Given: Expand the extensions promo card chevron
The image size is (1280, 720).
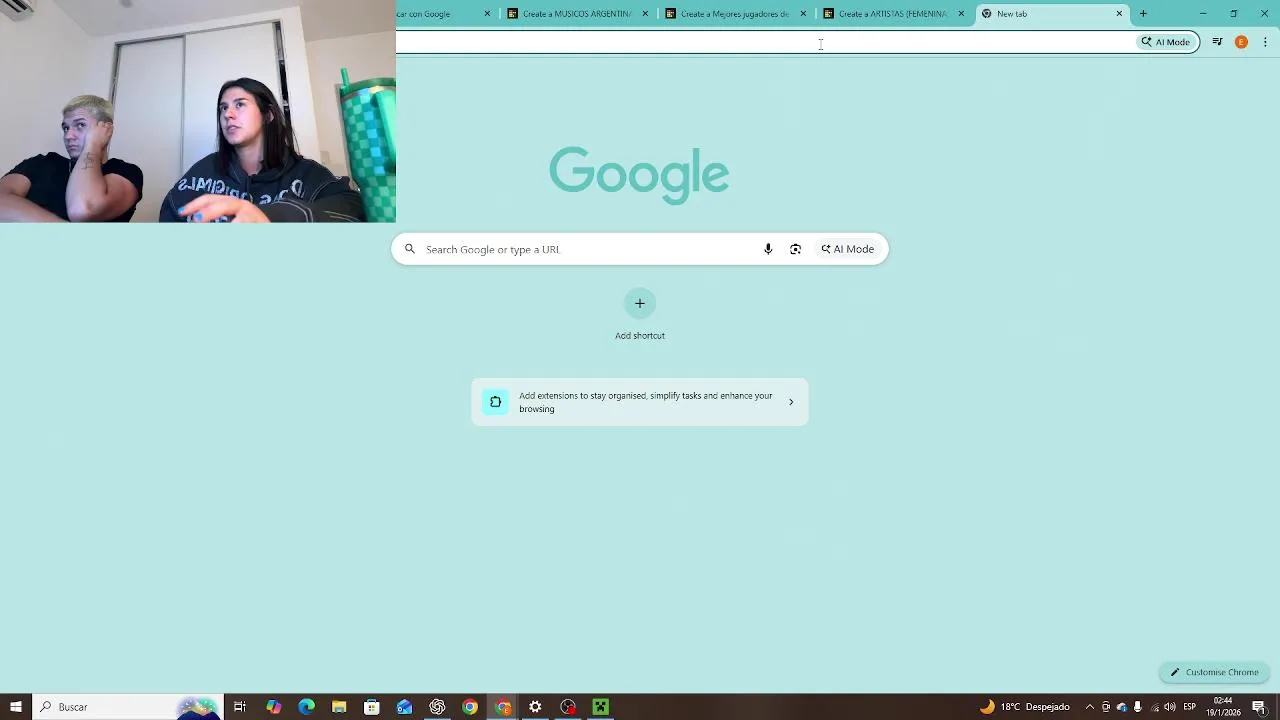Looking at the screenshot, I should (791, 402).
